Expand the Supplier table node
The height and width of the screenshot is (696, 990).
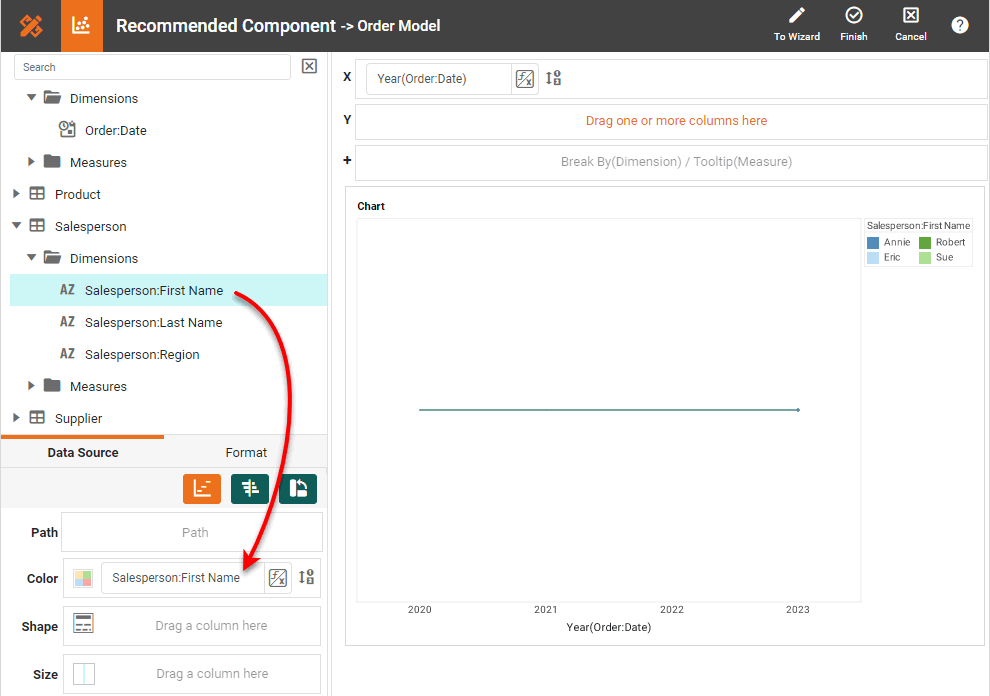16,418
